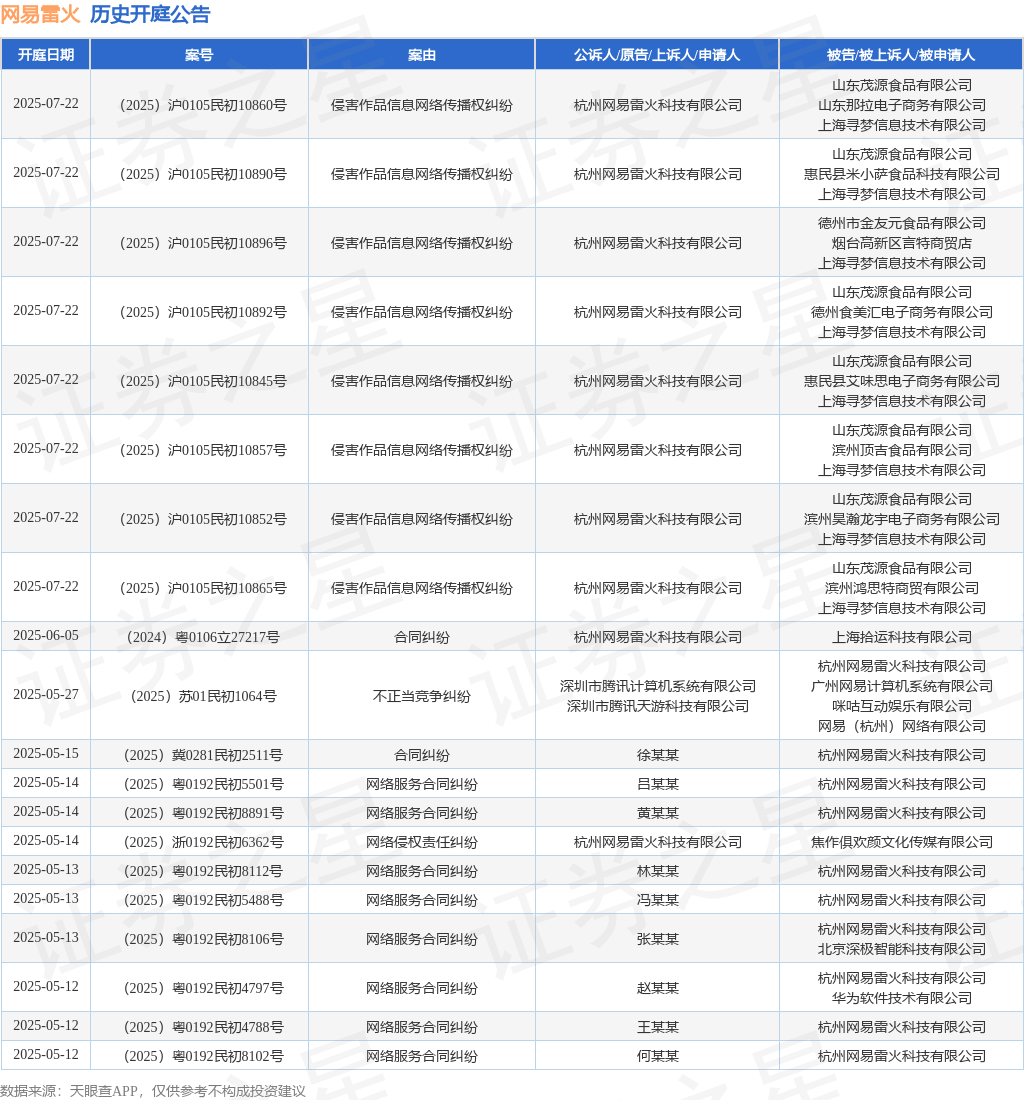Screen dimensions: 1024x1100
Task: Click the 被告/被上诉人/被申请人 column header
Action: tap(901, 55)
